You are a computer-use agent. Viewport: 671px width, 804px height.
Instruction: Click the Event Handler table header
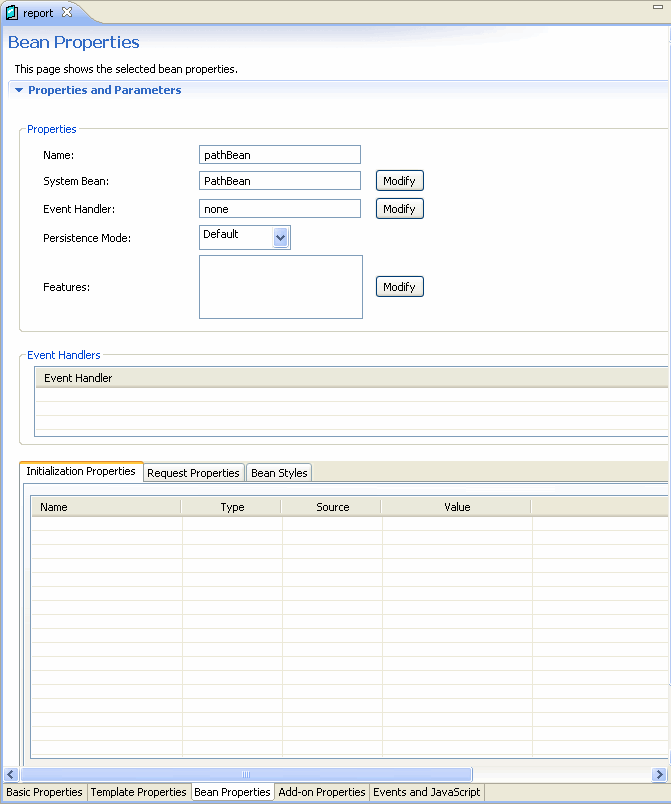pyautogui.click(x=352, y=378)
